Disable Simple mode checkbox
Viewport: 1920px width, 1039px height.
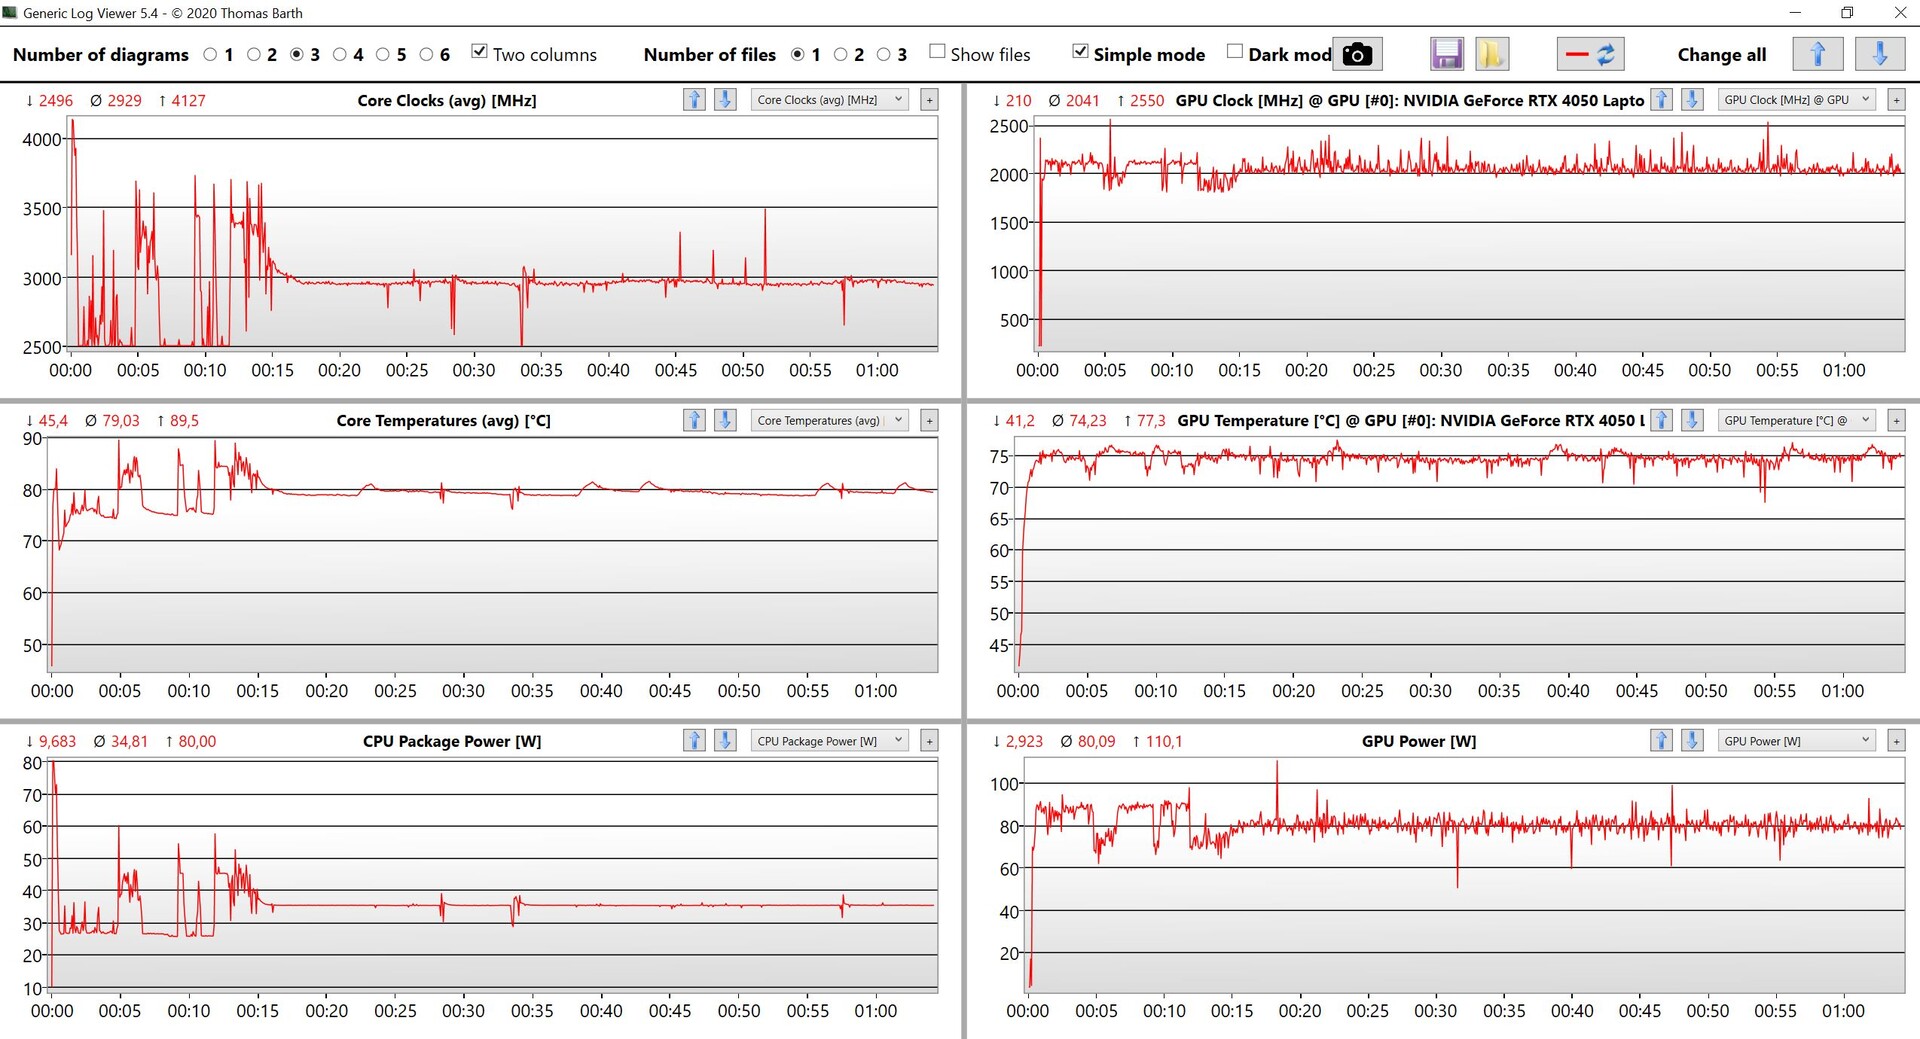(x=1080, y=52)
